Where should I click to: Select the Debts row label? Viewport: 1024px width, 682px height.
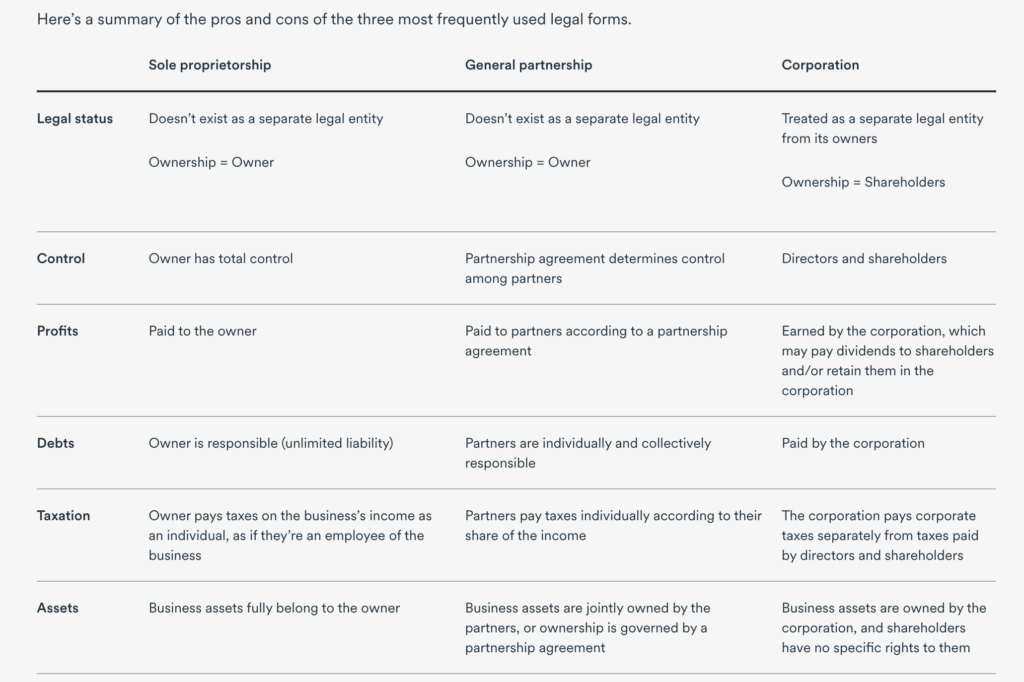pos(56,443)
